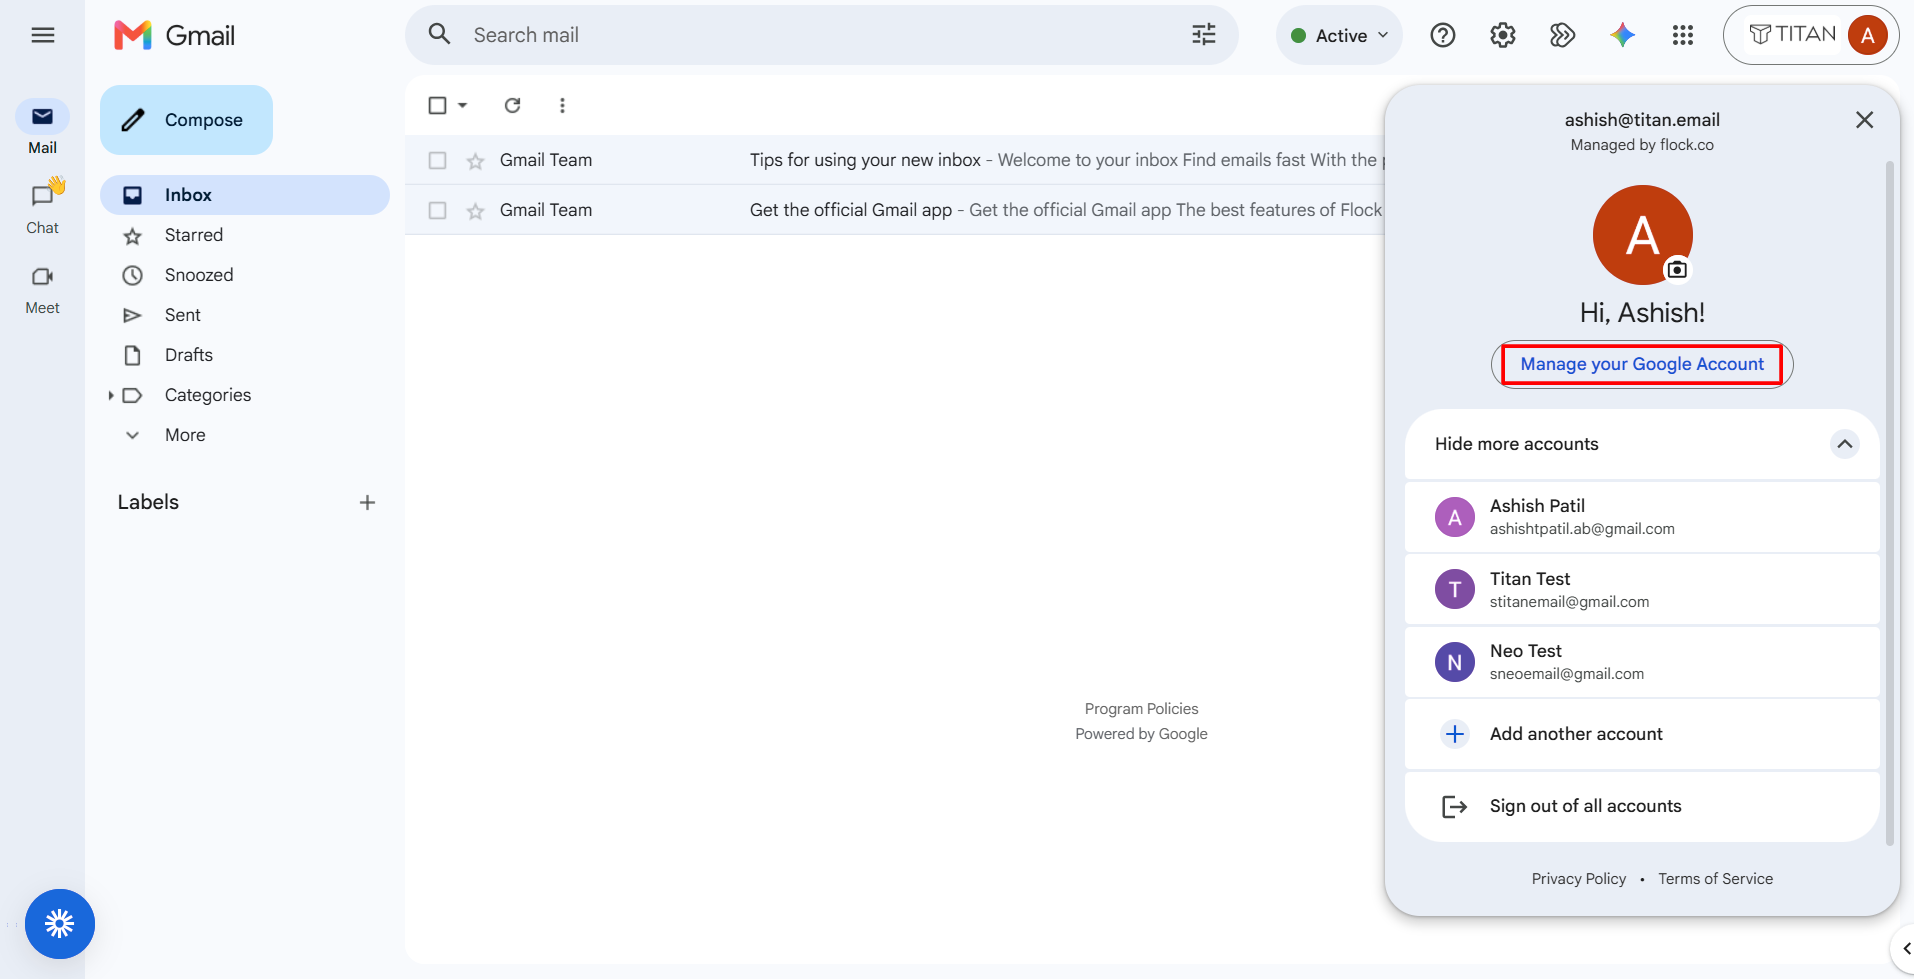
Task: Show the side panel arrow
Action: click(x=1904, y=948)
